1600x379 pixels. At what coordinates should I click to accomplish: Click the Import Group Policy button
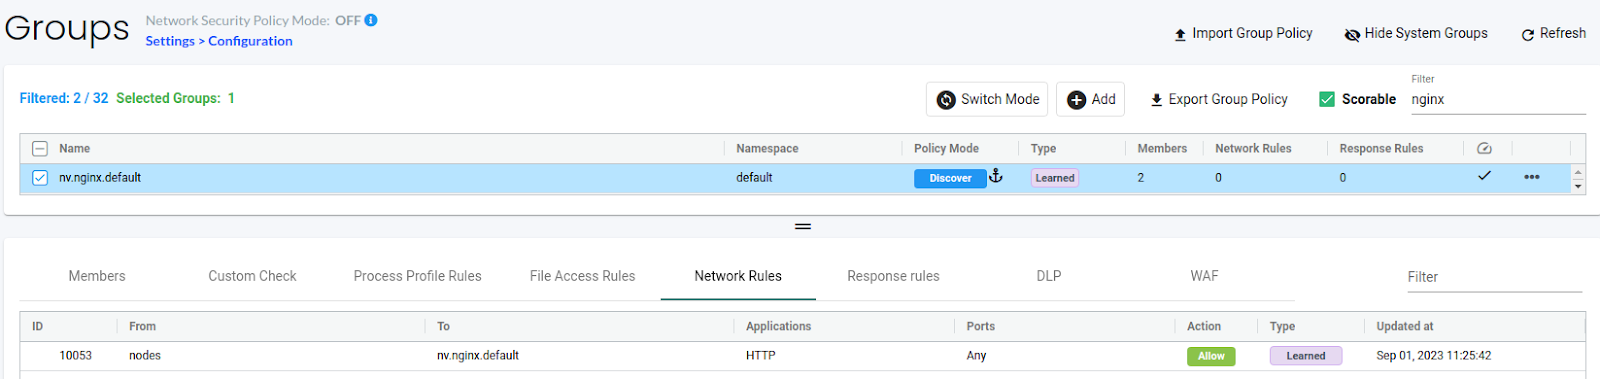tap(1243, 33)
